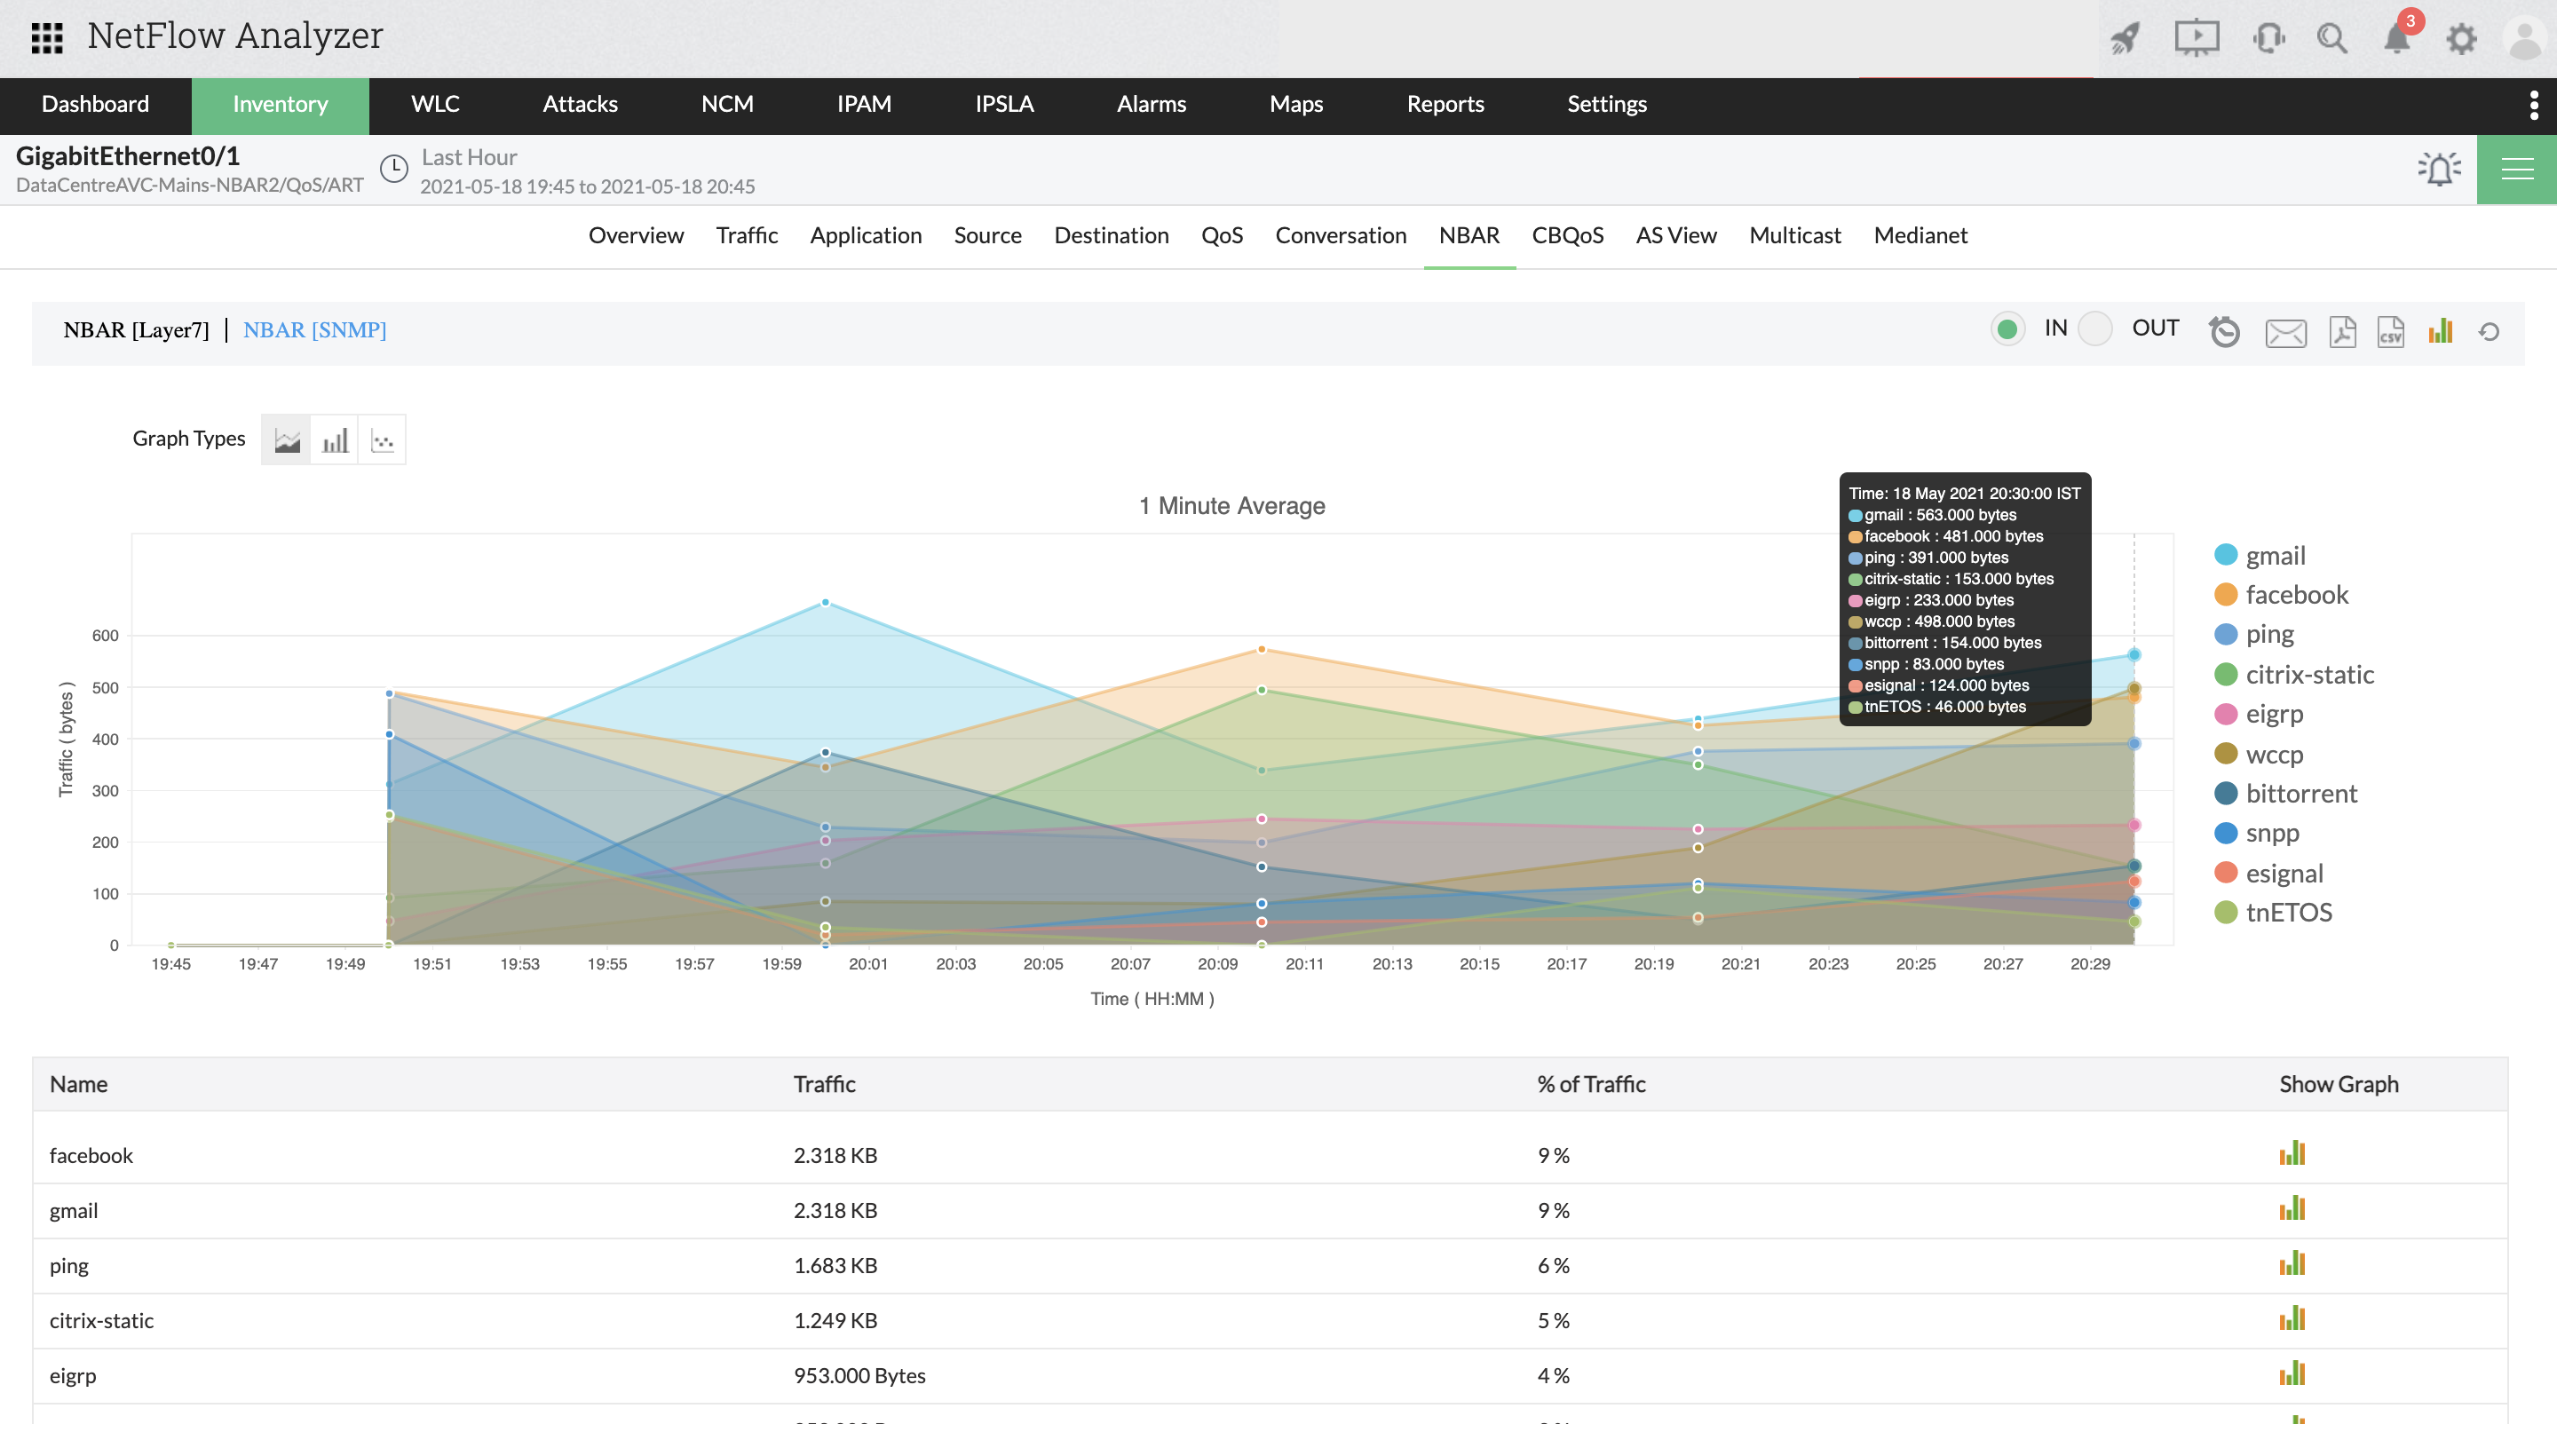Select the QoS tab
The width and height of the screenshot is (2557, 1456).
coord(1224,233)
